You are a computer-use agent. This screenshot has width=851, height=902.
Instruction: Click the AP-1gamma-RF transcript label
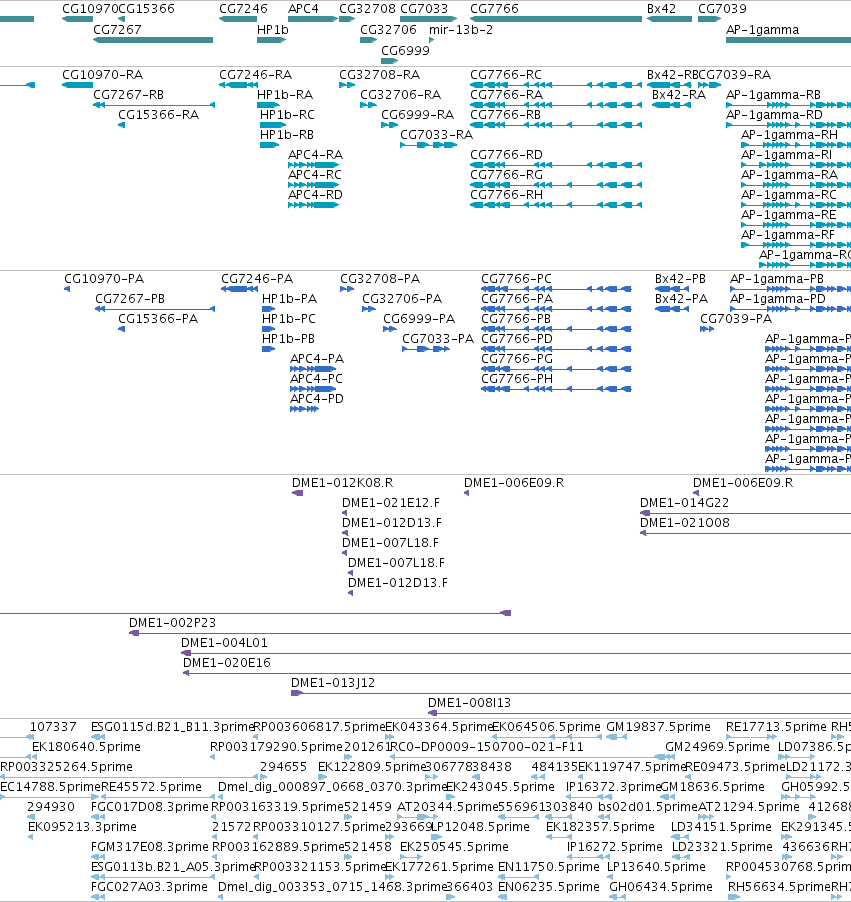coord(788,235)
